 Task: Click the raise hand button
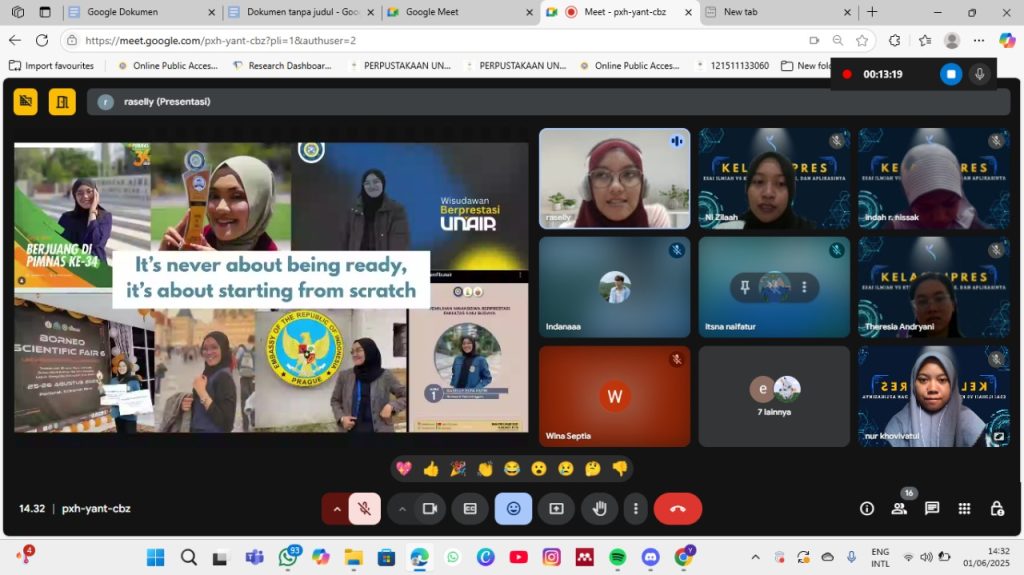599,509
